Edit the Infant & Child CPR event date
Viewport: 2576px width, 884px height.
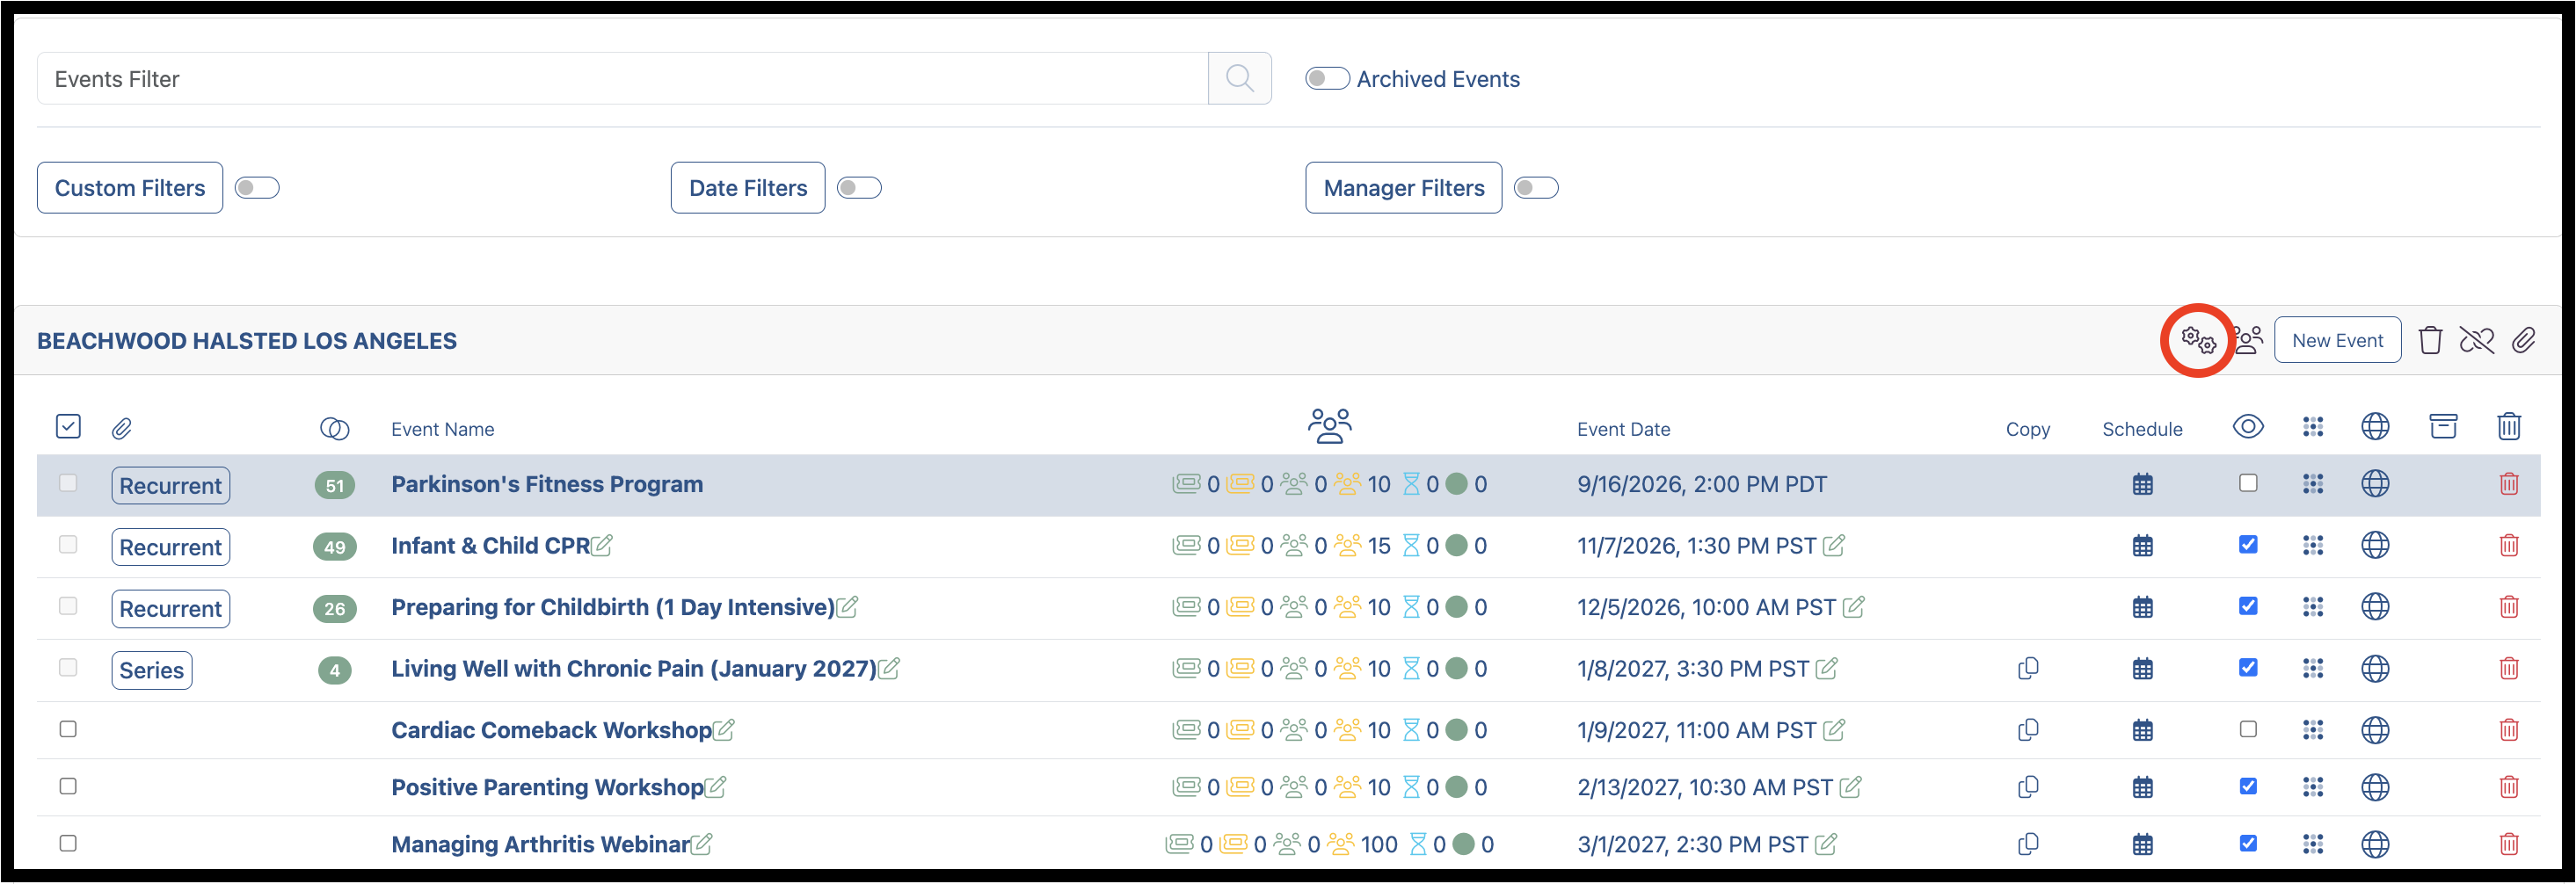click(1834, 546)
